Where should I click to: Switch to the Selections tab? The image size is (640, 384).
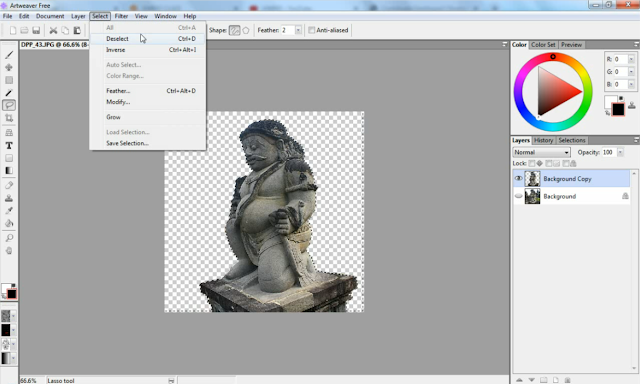[x=572, y=140]
